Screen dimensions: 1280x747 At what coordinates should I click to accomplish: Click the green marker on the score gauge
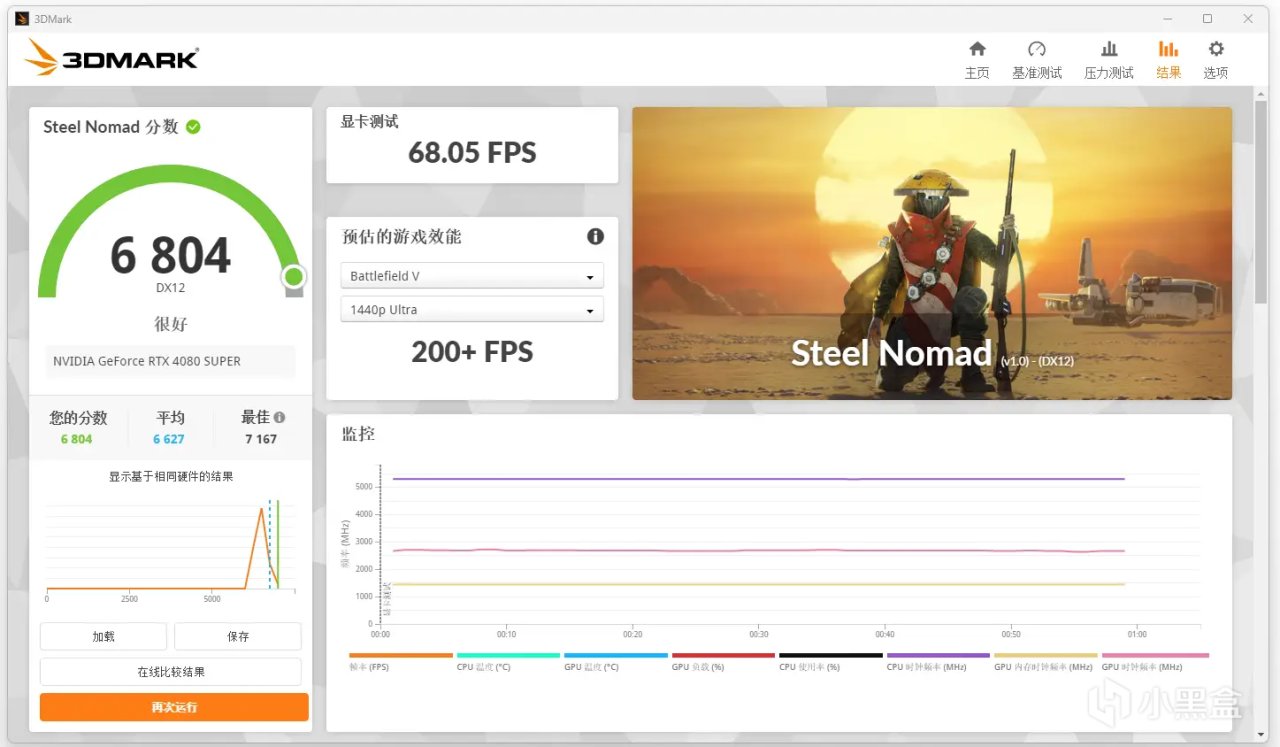coord(293,276)
